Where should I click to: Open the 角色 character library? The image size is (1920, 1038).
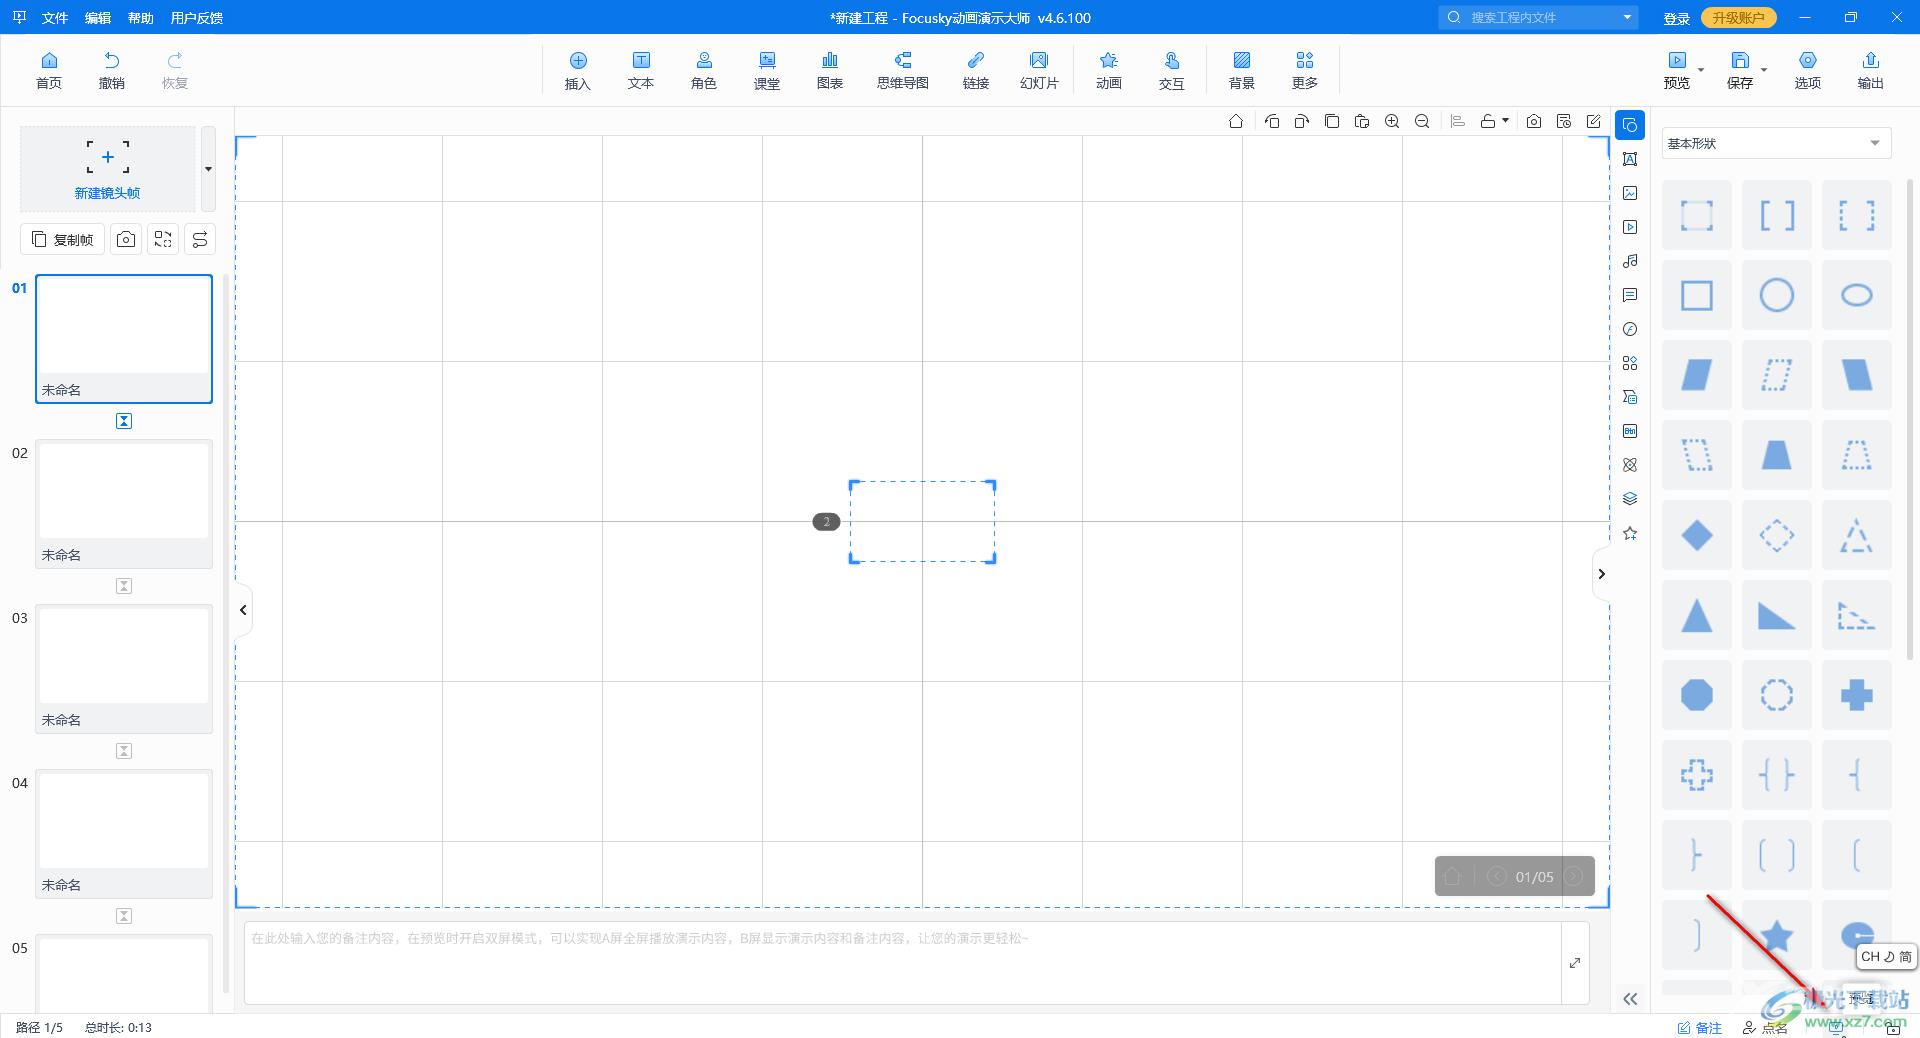point(704,70)
